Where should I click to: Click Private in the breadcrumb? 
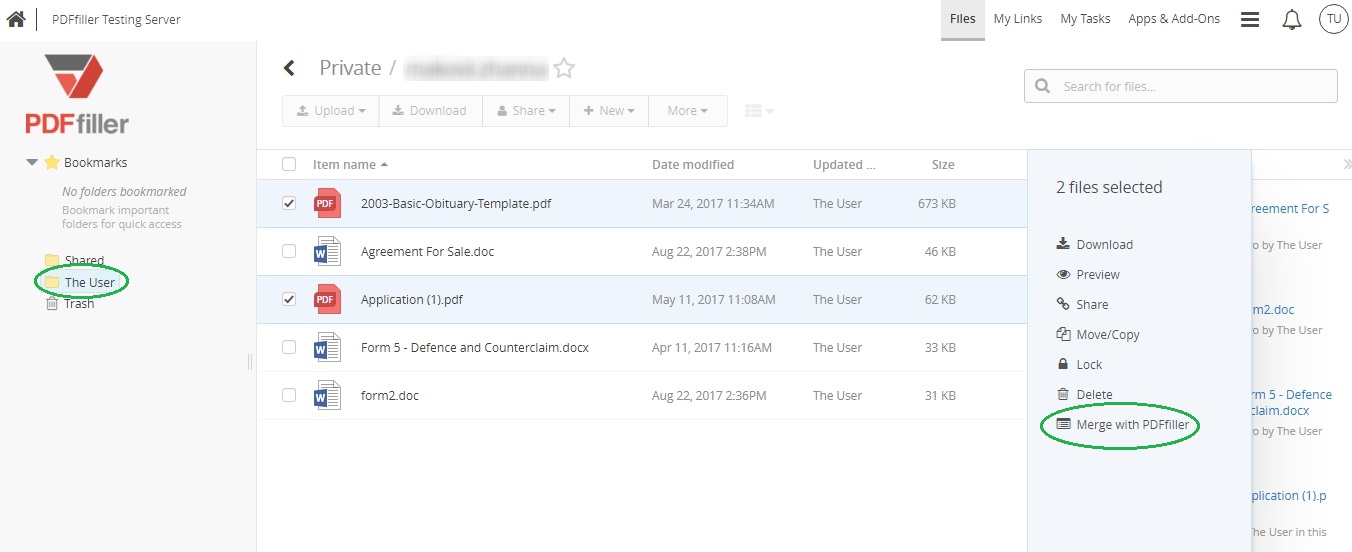click(x=350, y=68)
